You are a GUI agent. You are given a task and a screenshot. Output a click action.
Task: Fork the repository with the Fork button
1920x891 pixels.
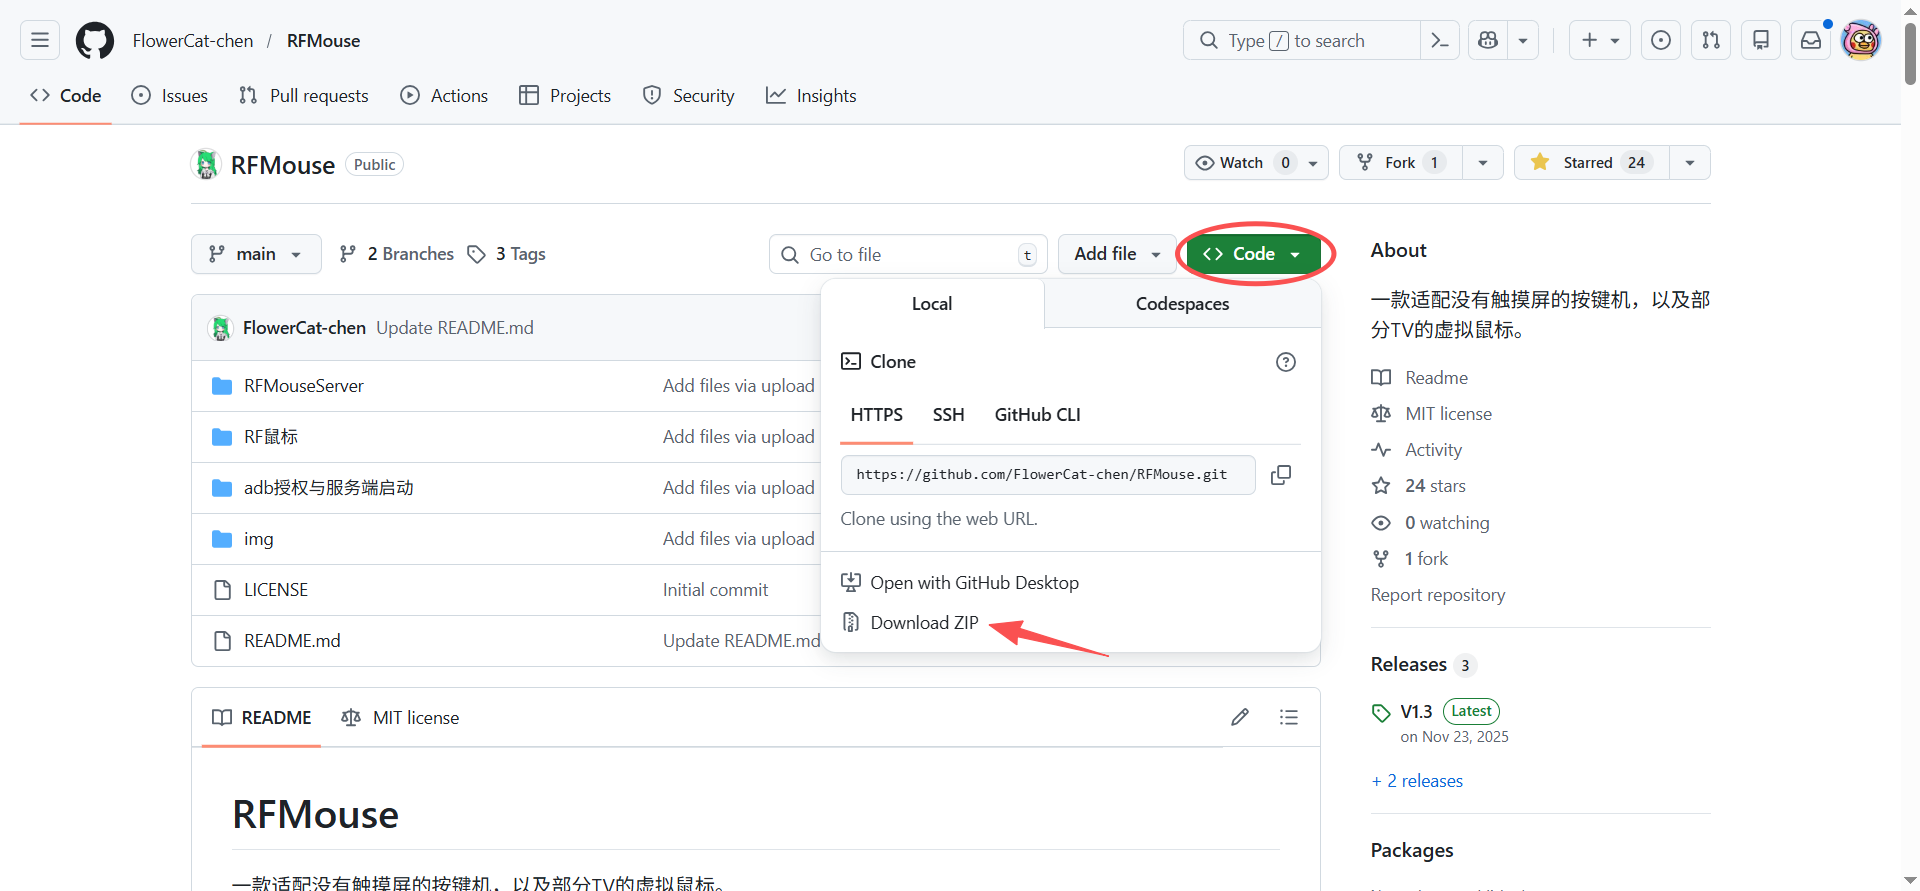[x=1401, y=163]
